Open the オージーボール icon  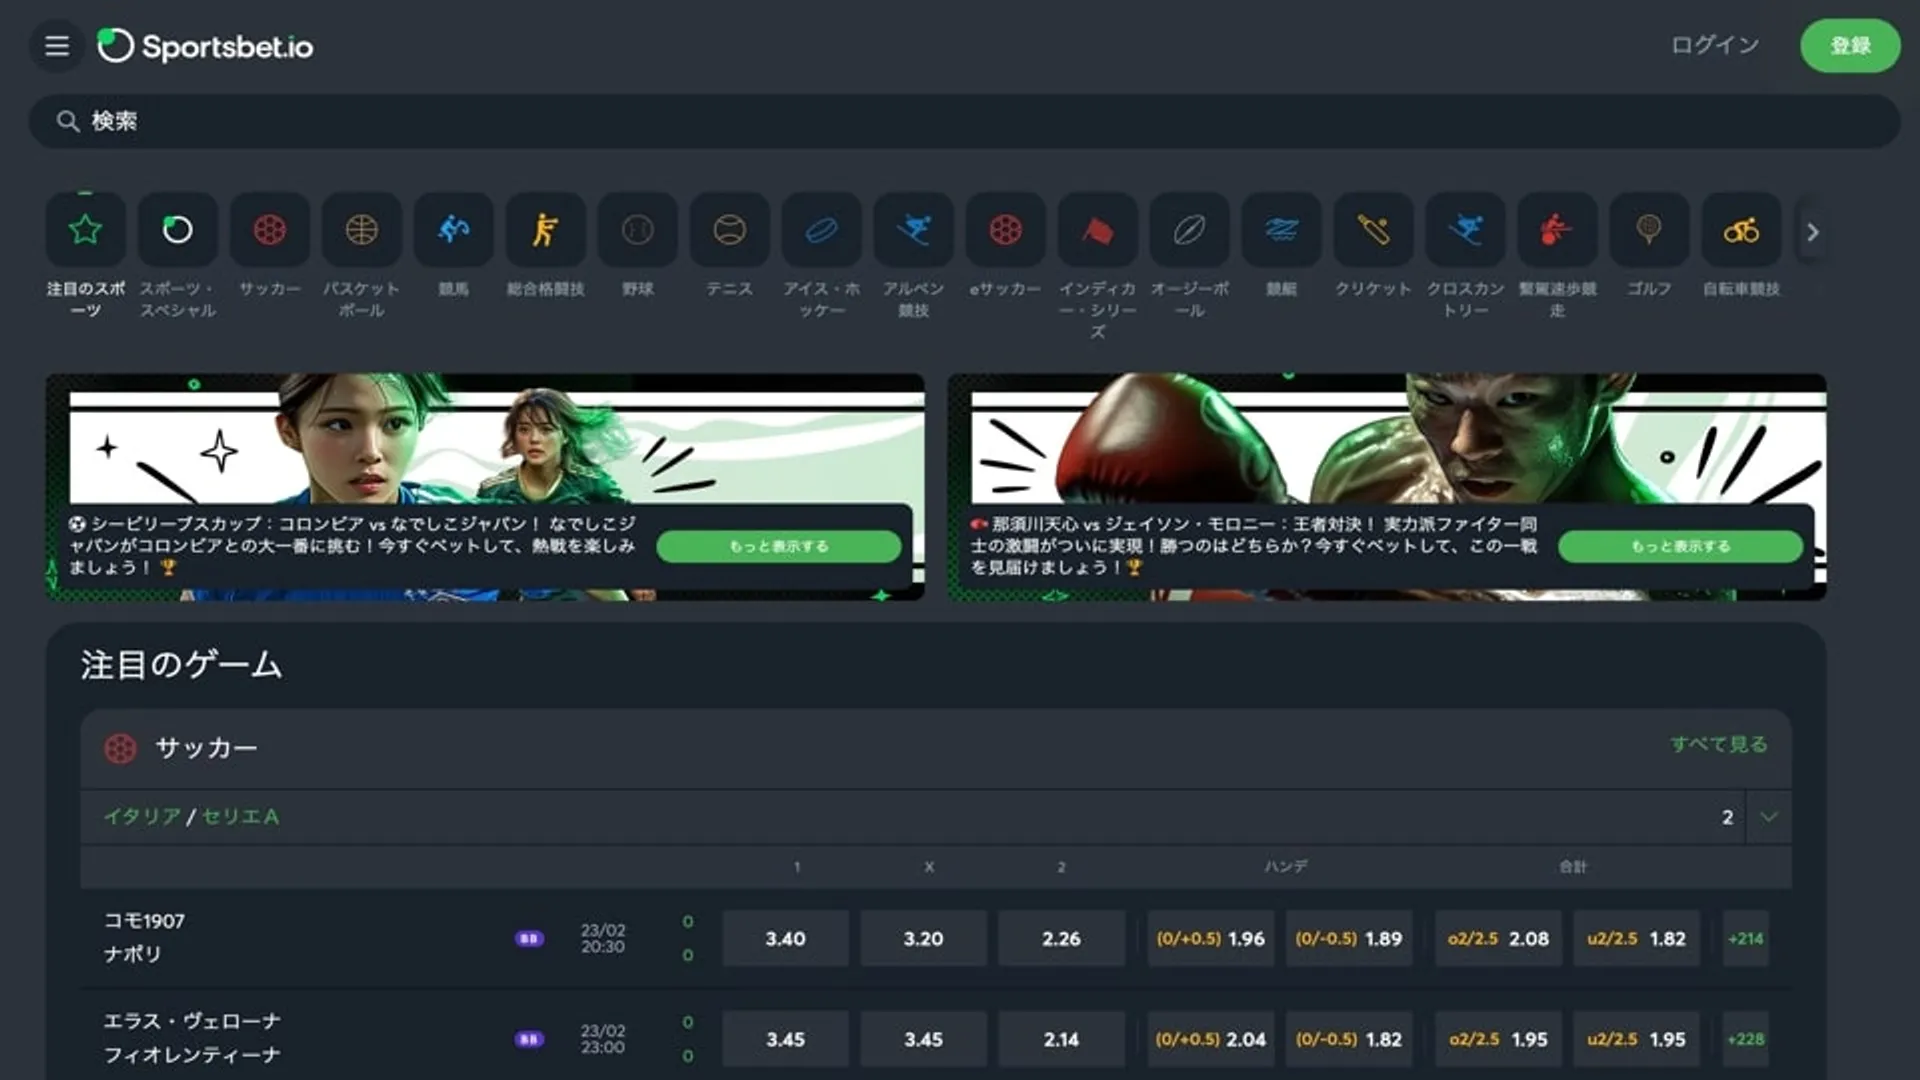tap(1190, 230)
